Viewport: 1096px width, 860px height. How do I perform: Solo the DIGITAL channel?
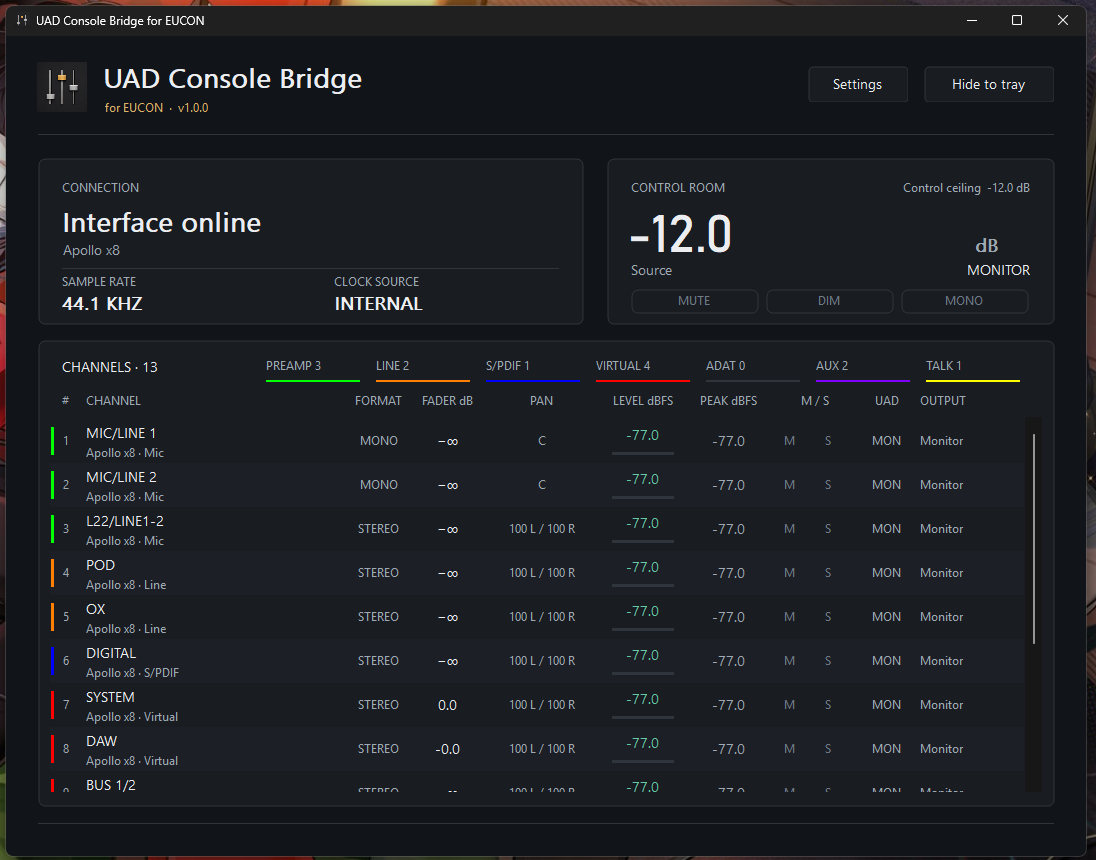click(828, 661)
